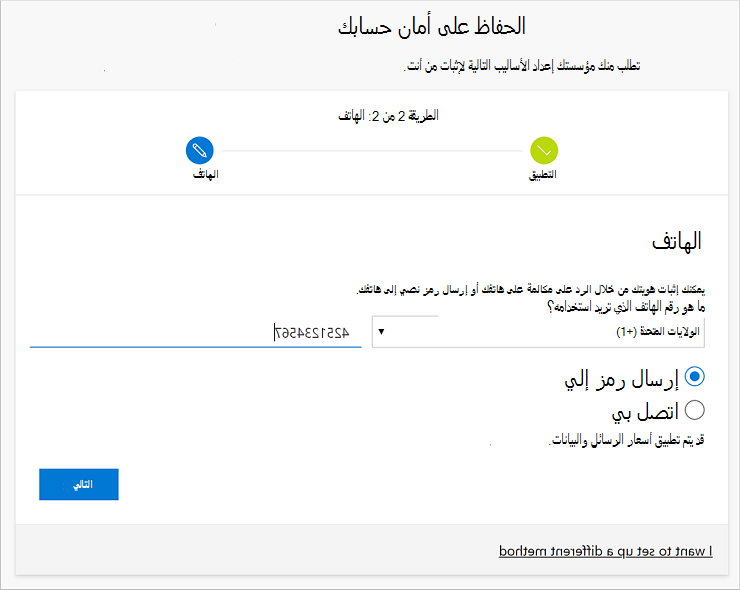This screenshot has height=590, width=740.
Task: Click the question text "ما هو رقم الهاتف الذي تريد استخدامه؟"
Action: (x=626, y=307)
